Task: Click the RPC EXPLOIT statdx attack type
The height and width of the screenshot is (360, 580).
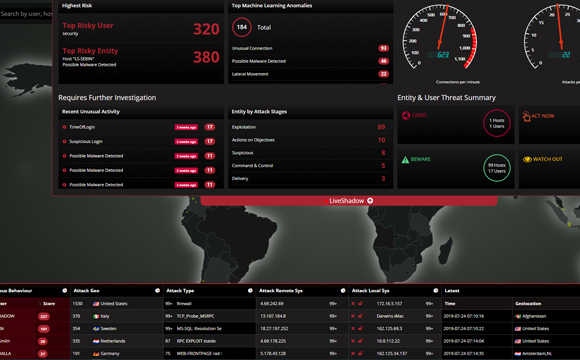Action: point(210,341)
